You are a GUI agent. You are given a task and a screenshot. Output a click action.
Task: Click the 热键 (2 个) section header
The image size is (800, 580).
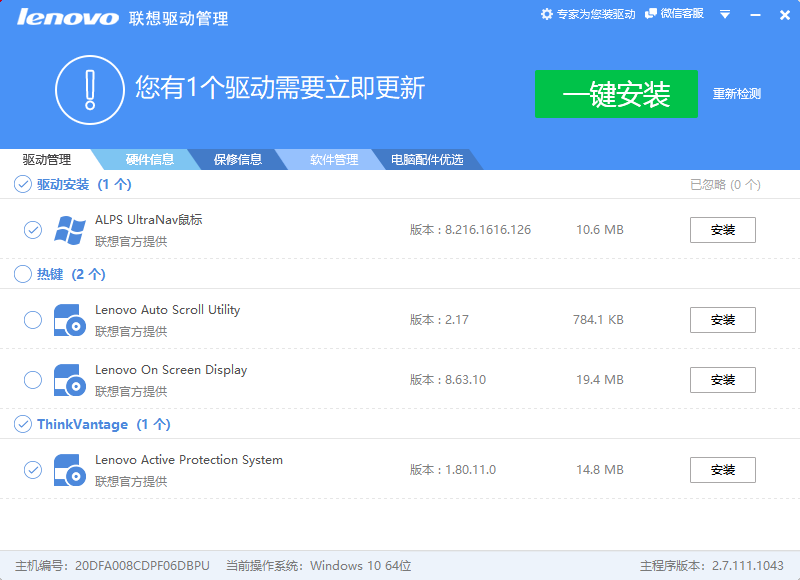(71, 274)
